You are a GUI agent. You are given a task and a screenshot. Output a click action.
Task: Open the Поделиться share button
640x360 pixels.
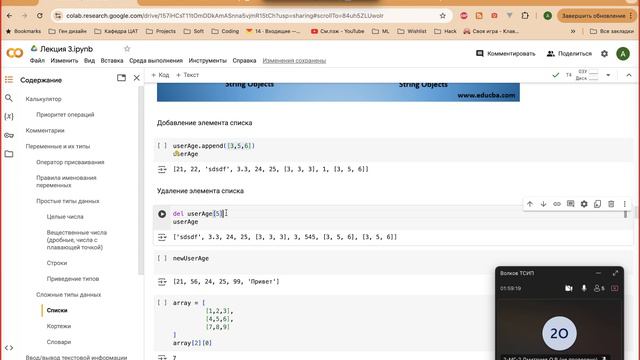569,53
